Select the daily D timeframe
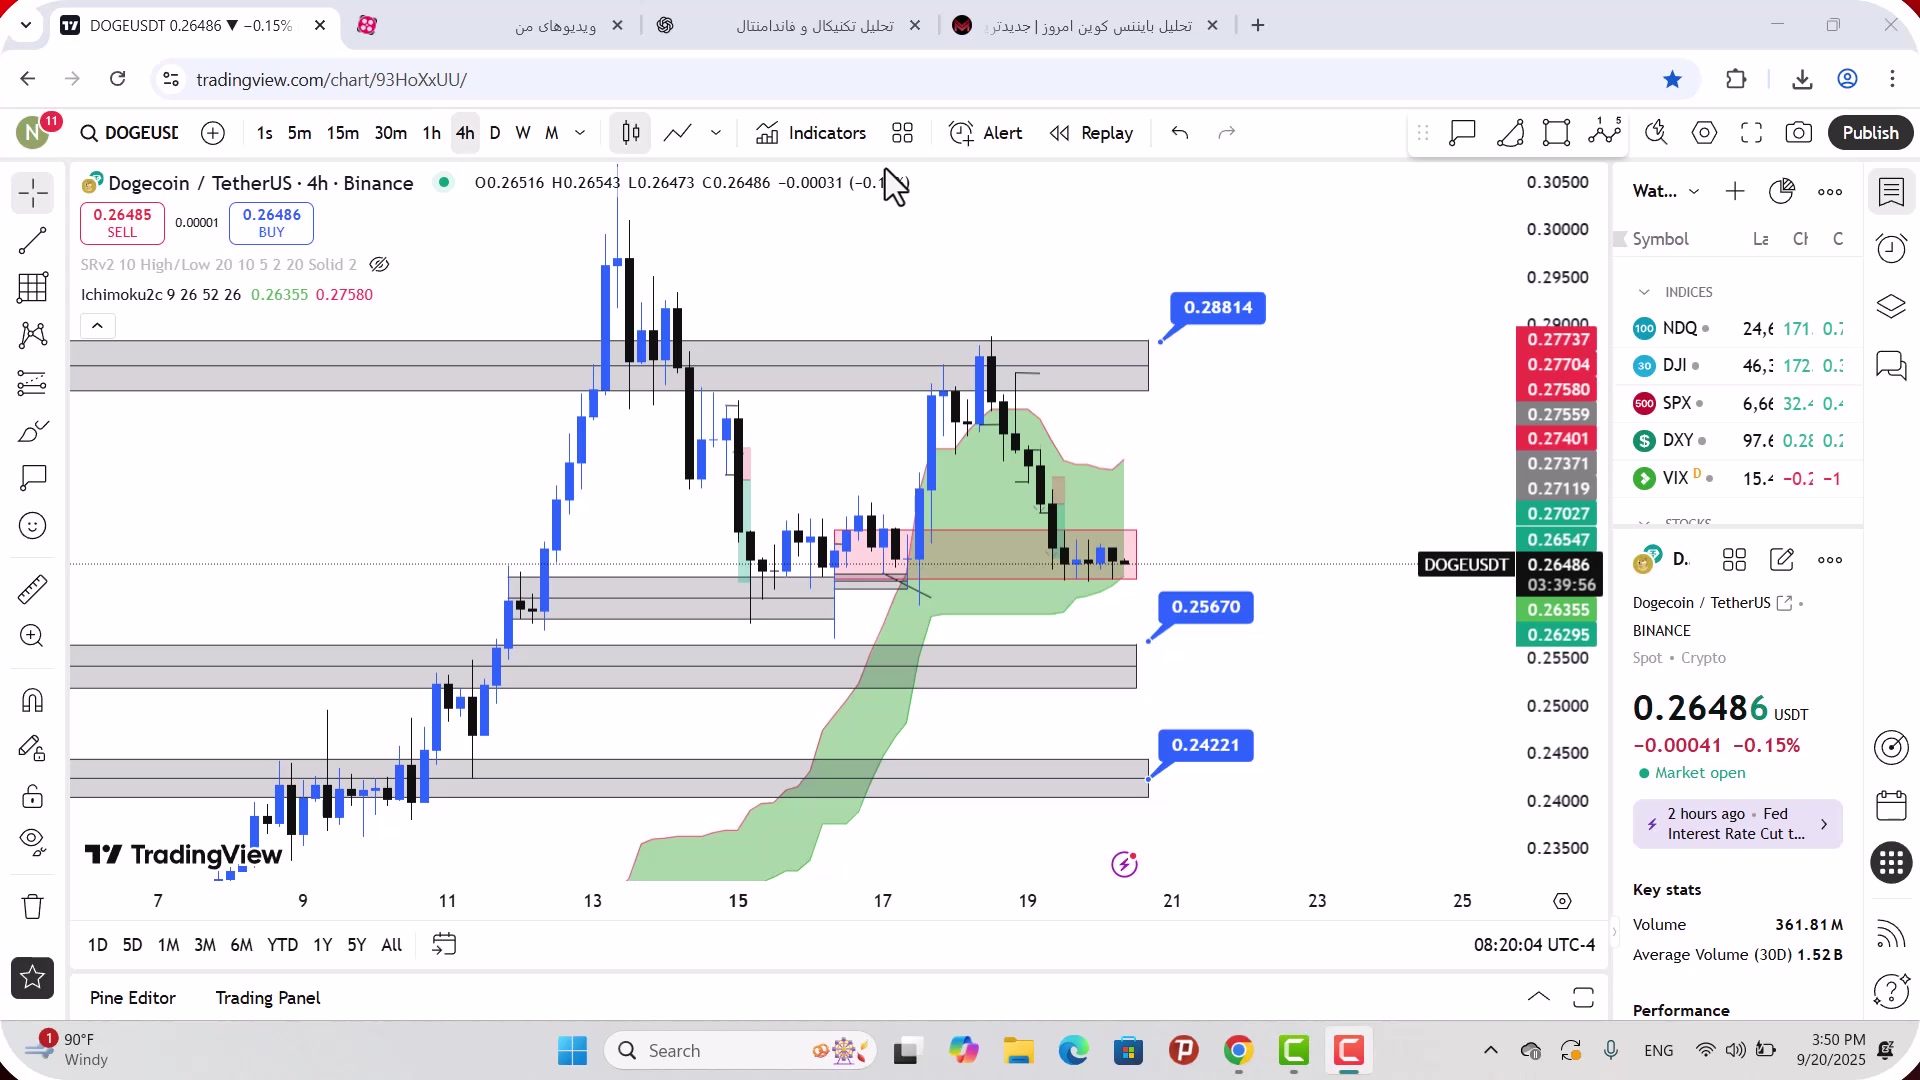Viewport: 1920px width, 1080px height. click(494, 133)
